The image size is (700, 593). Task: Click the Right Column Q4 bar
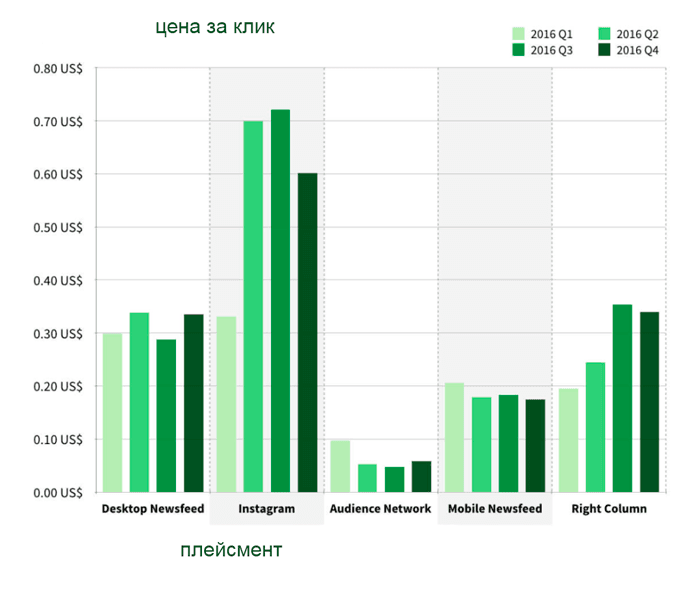(650, 402)
